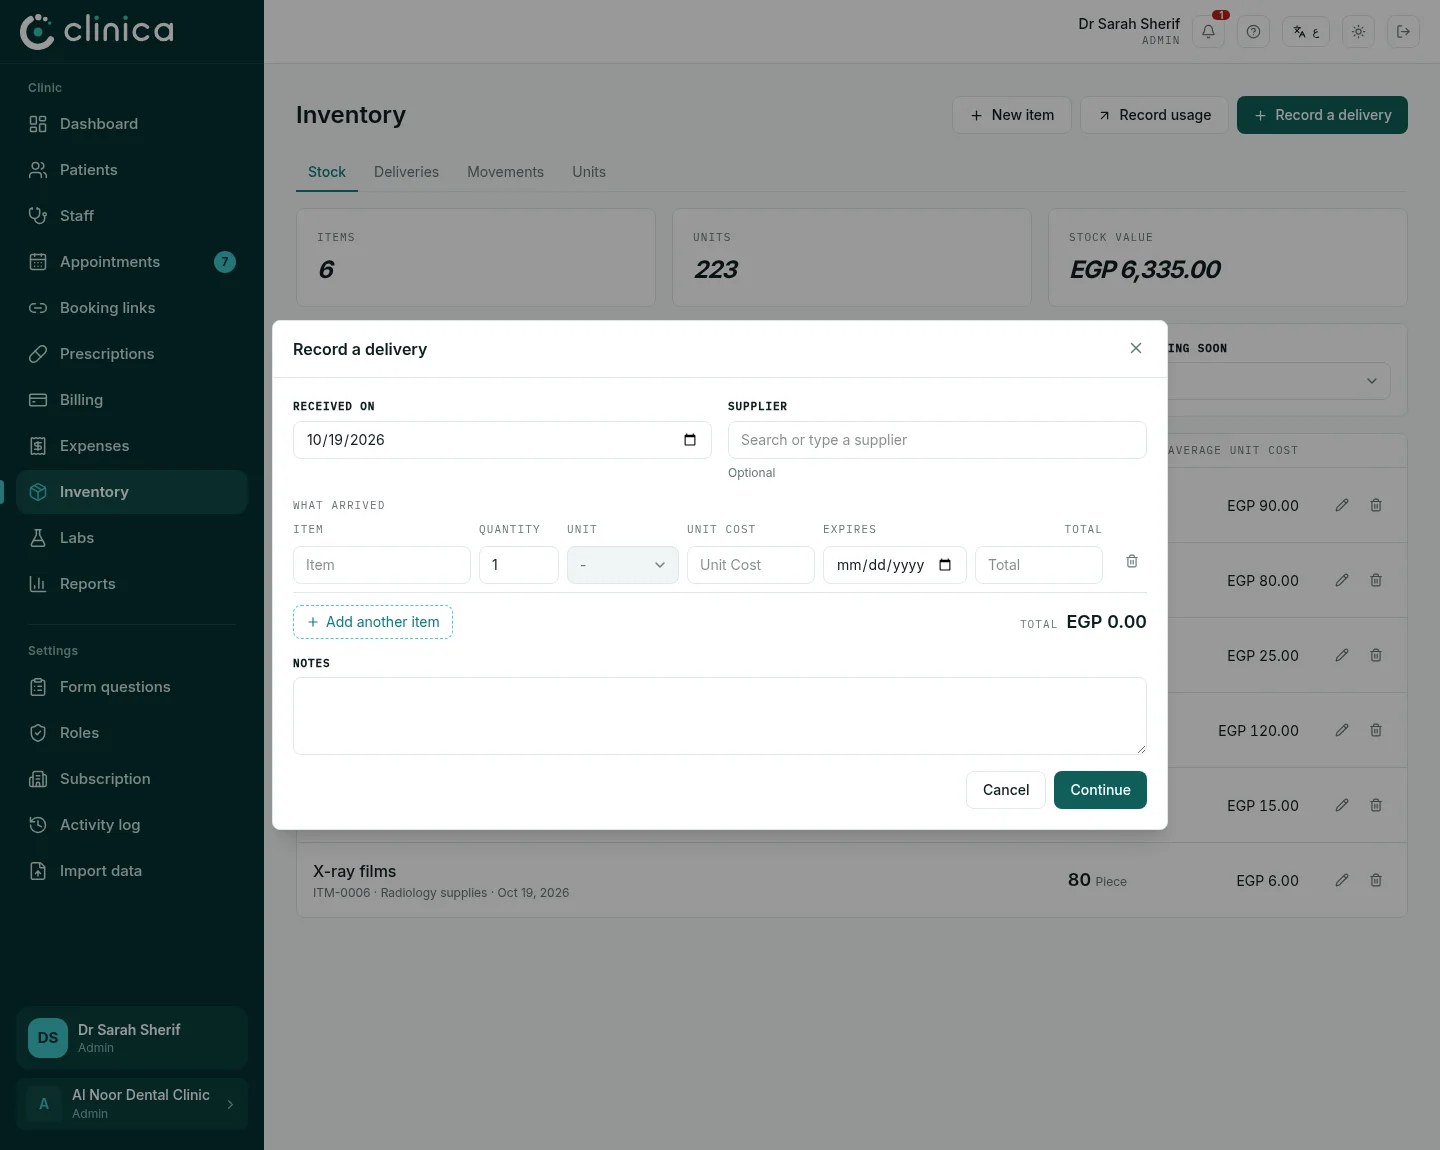Open Prescriptions in the sidebar
Screen dimensions: 1440x1150
pos(132,354)
